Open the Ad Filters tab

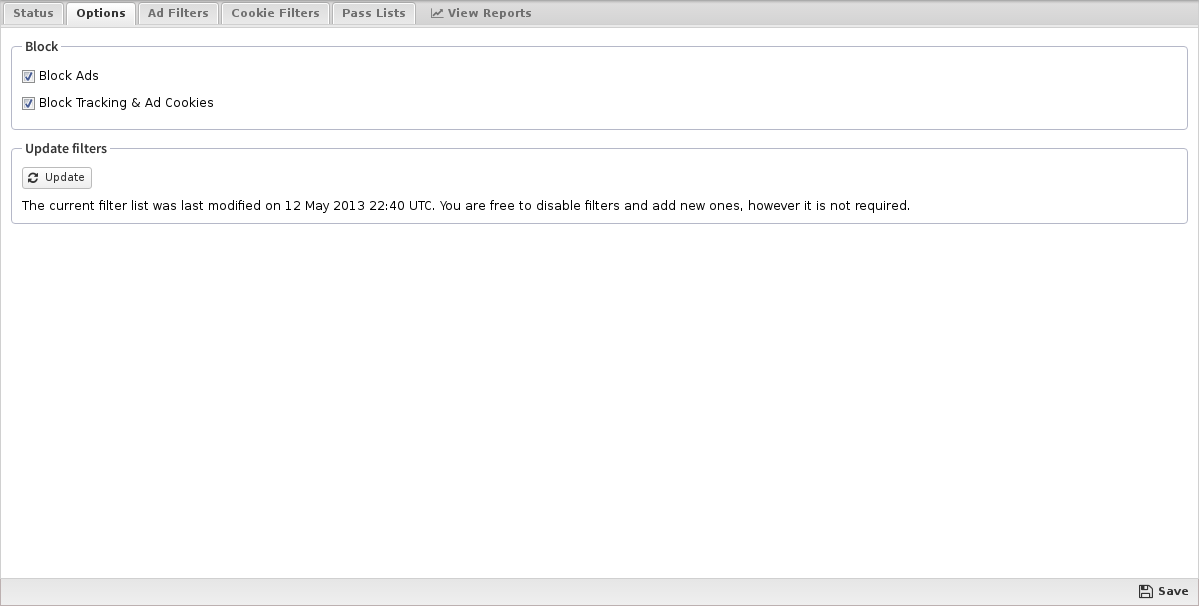coord(178,13)
